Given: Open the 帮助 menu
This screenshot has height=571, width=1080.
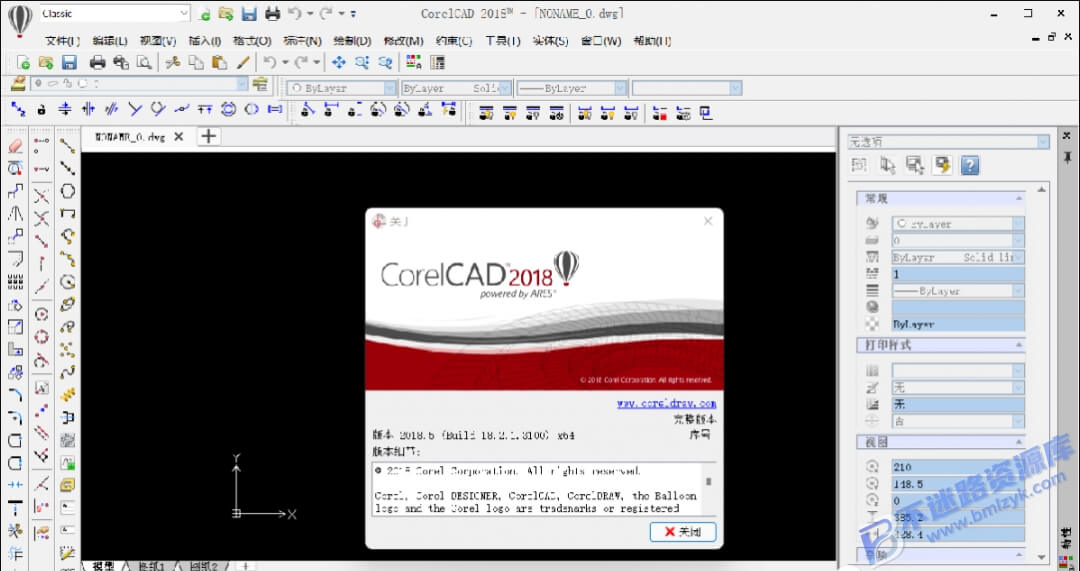Looking at the screenshot, I should point(653,41).
